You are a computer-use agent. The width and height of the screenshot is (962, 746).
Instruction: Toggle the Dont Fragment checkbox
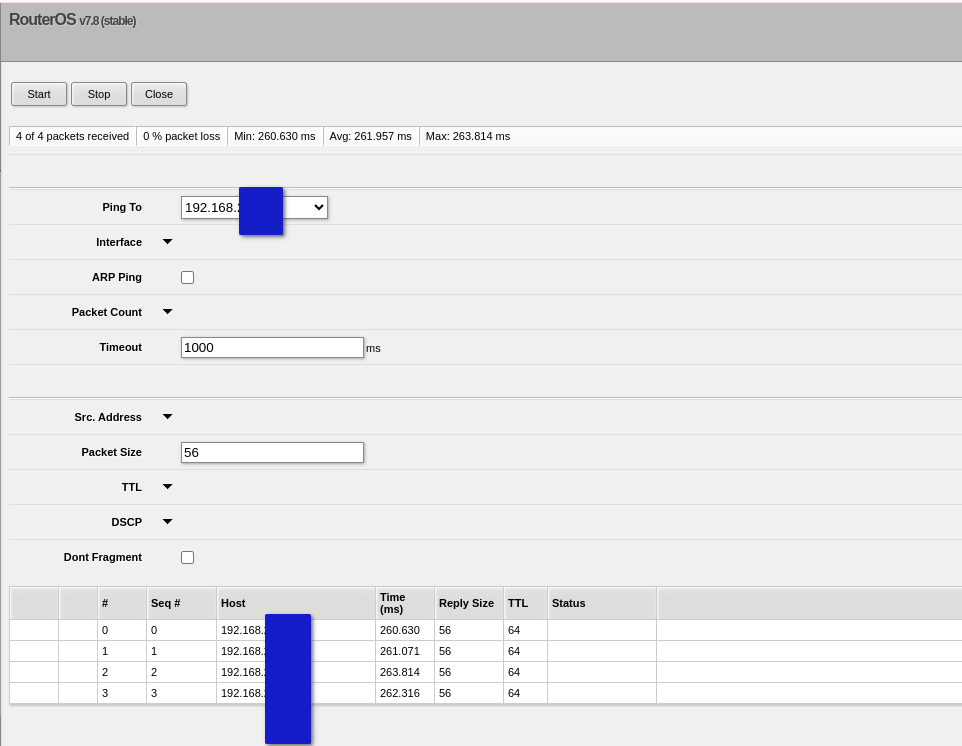(187, 557)
